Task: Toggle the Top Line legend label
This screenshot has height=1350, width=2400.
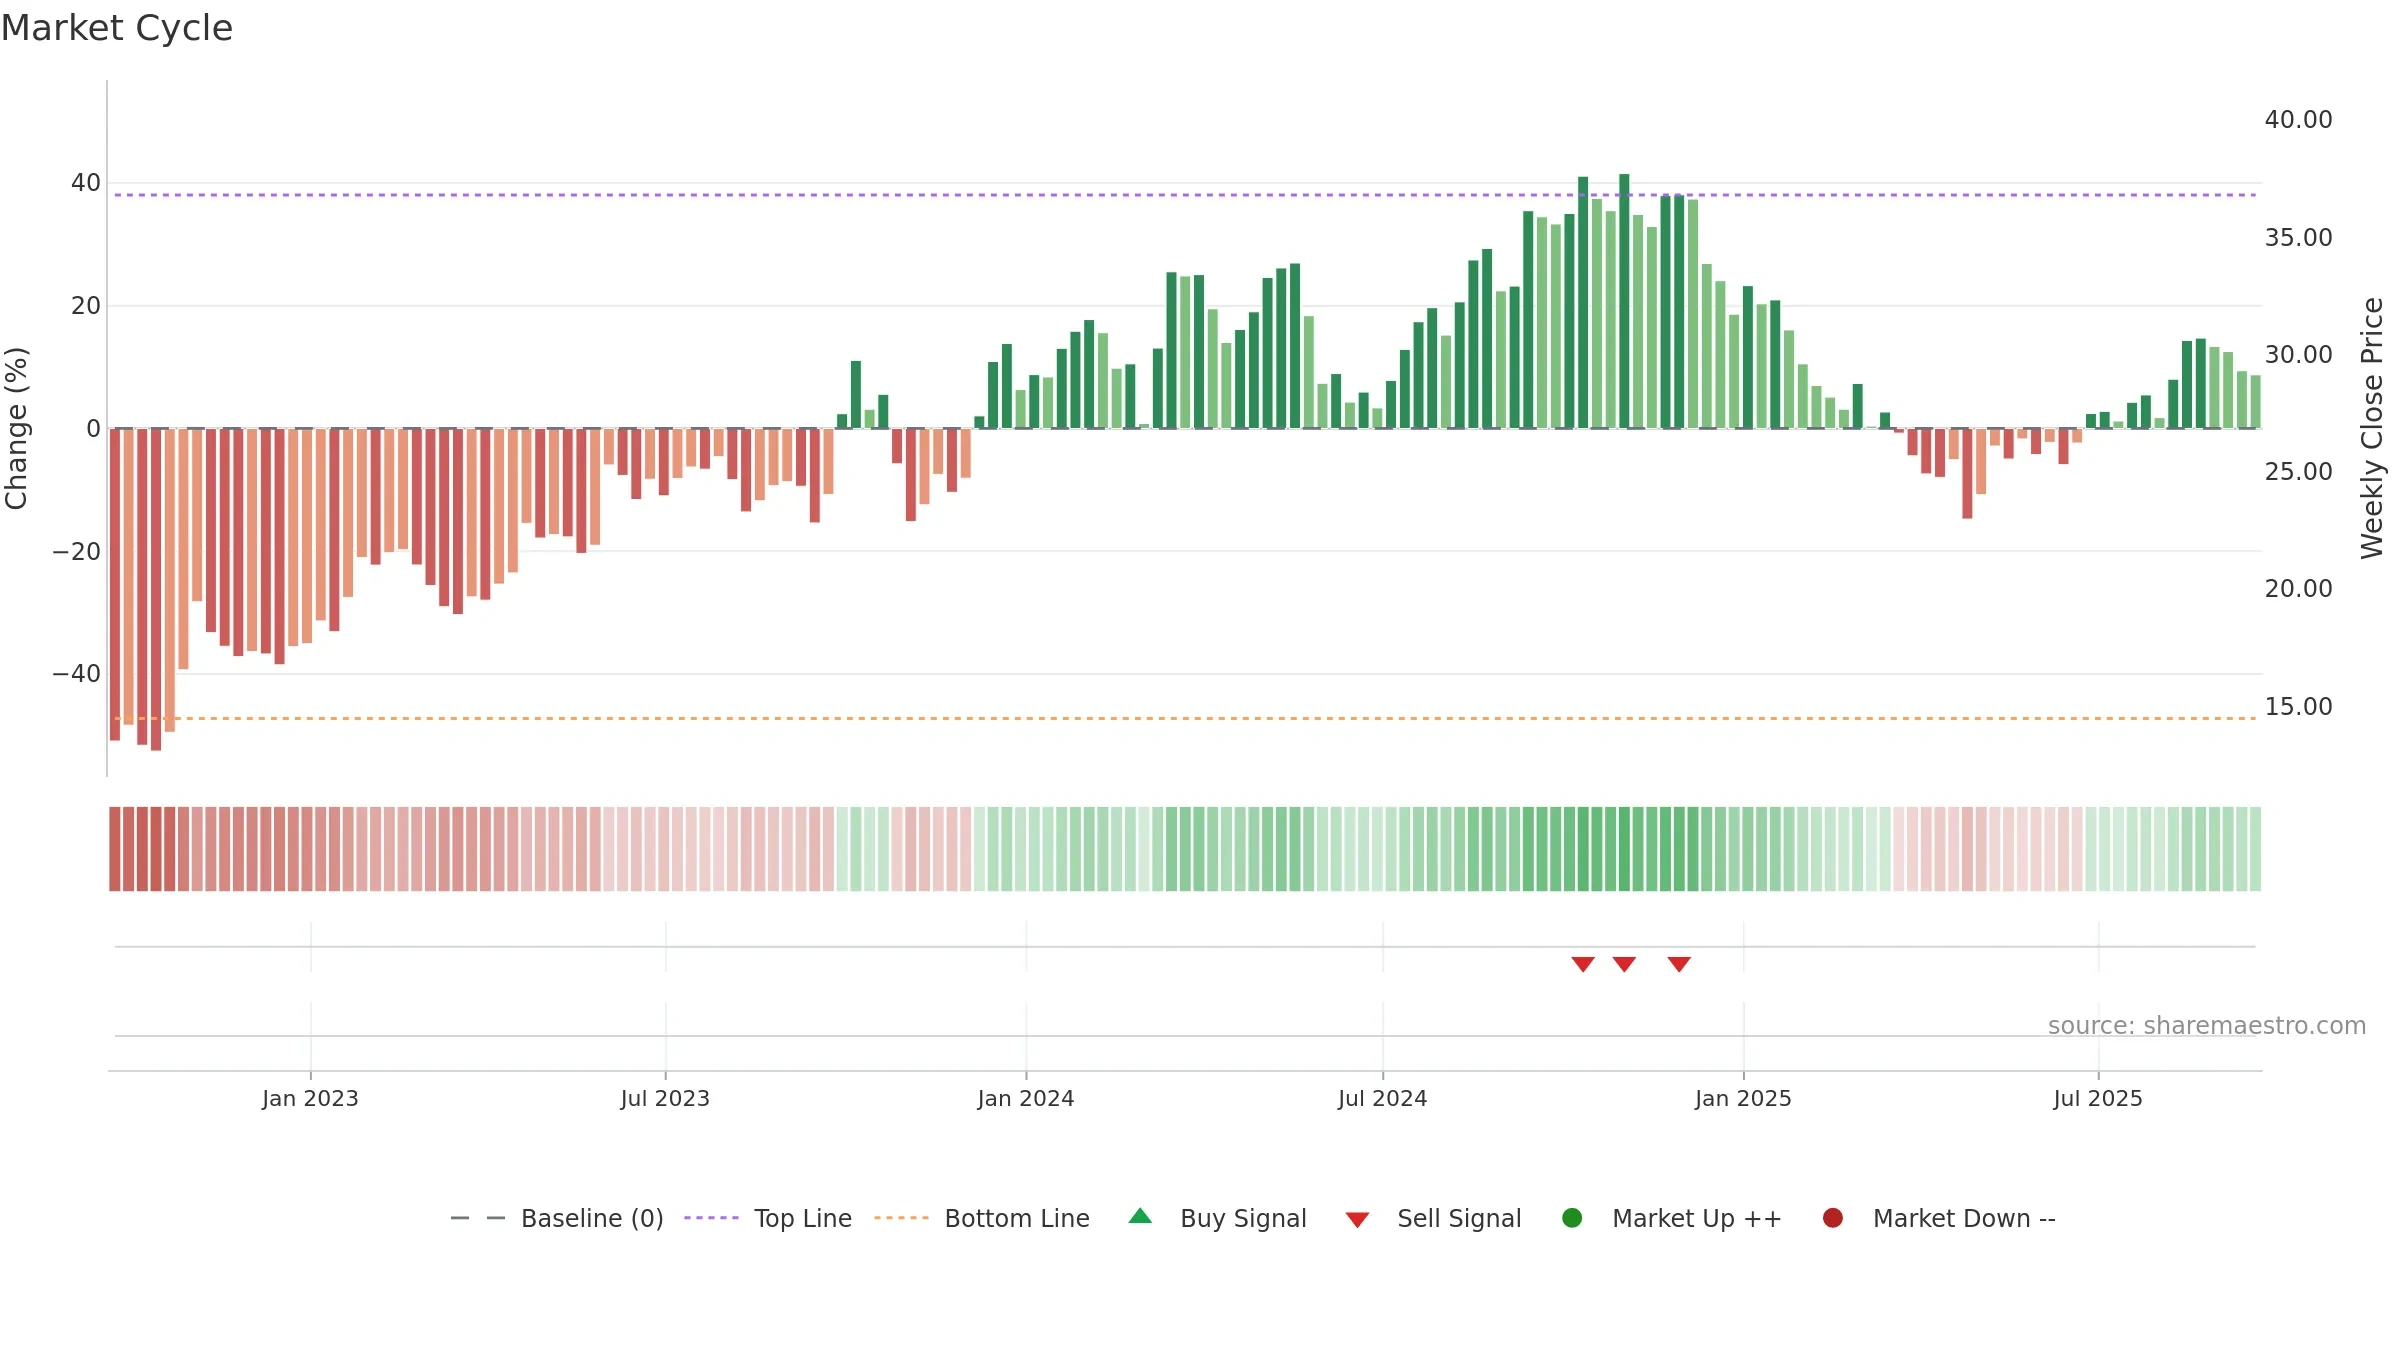Action: coord(803,1218)
